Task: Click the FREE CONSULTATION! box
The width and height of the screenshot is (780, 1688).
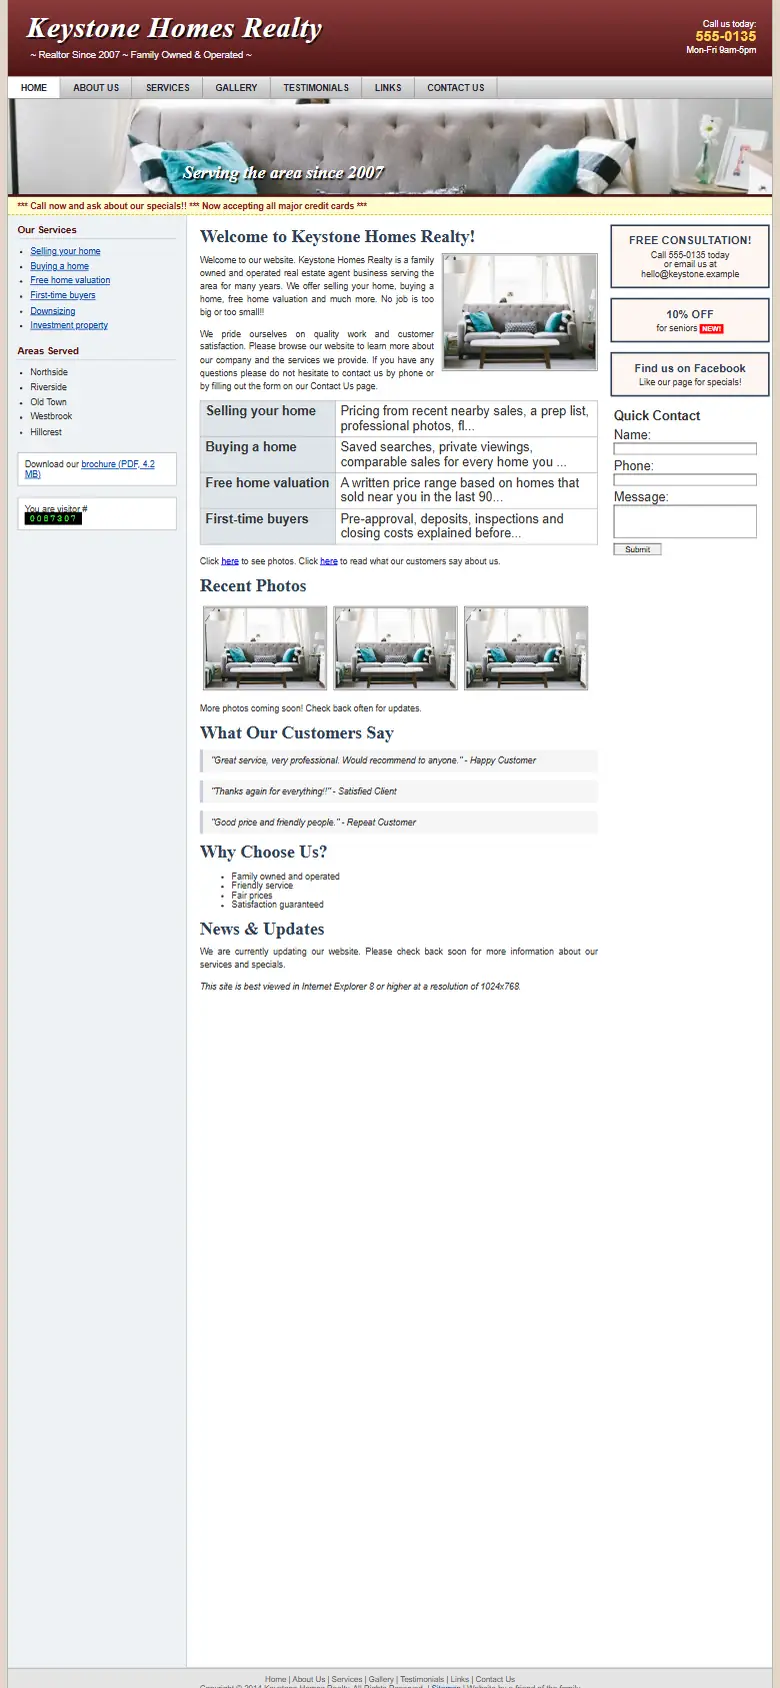Action: (x=690, y=256)
